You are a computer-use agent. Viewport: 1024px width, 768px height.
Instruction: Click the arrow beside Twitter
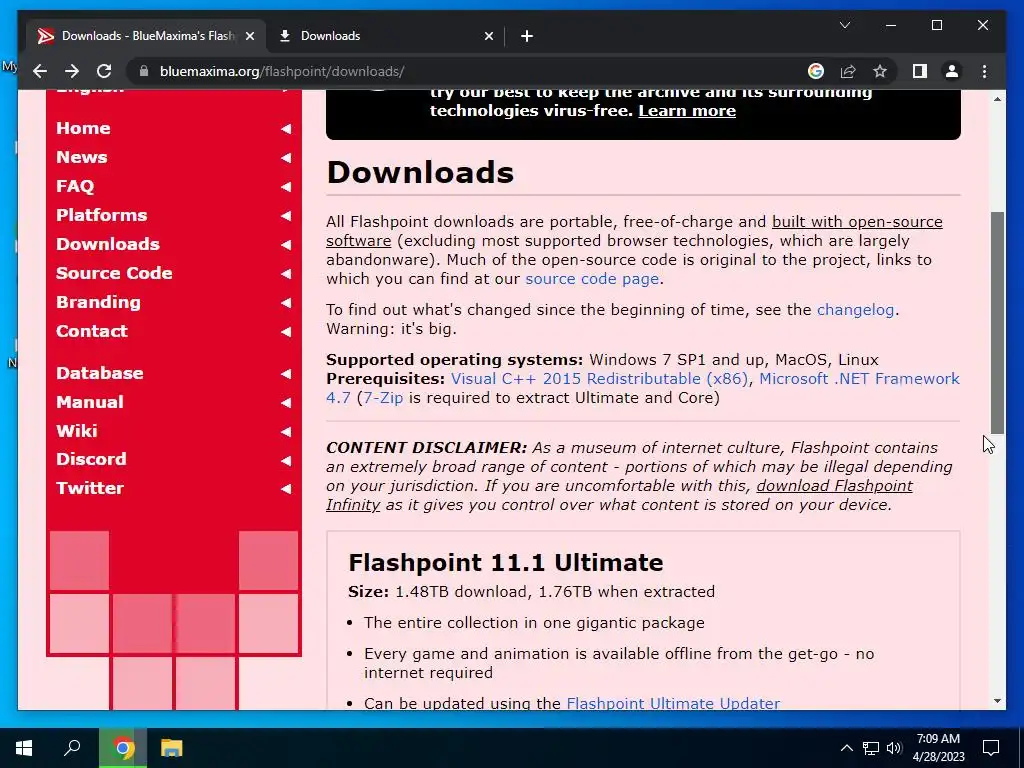click(x=286, y=488)
